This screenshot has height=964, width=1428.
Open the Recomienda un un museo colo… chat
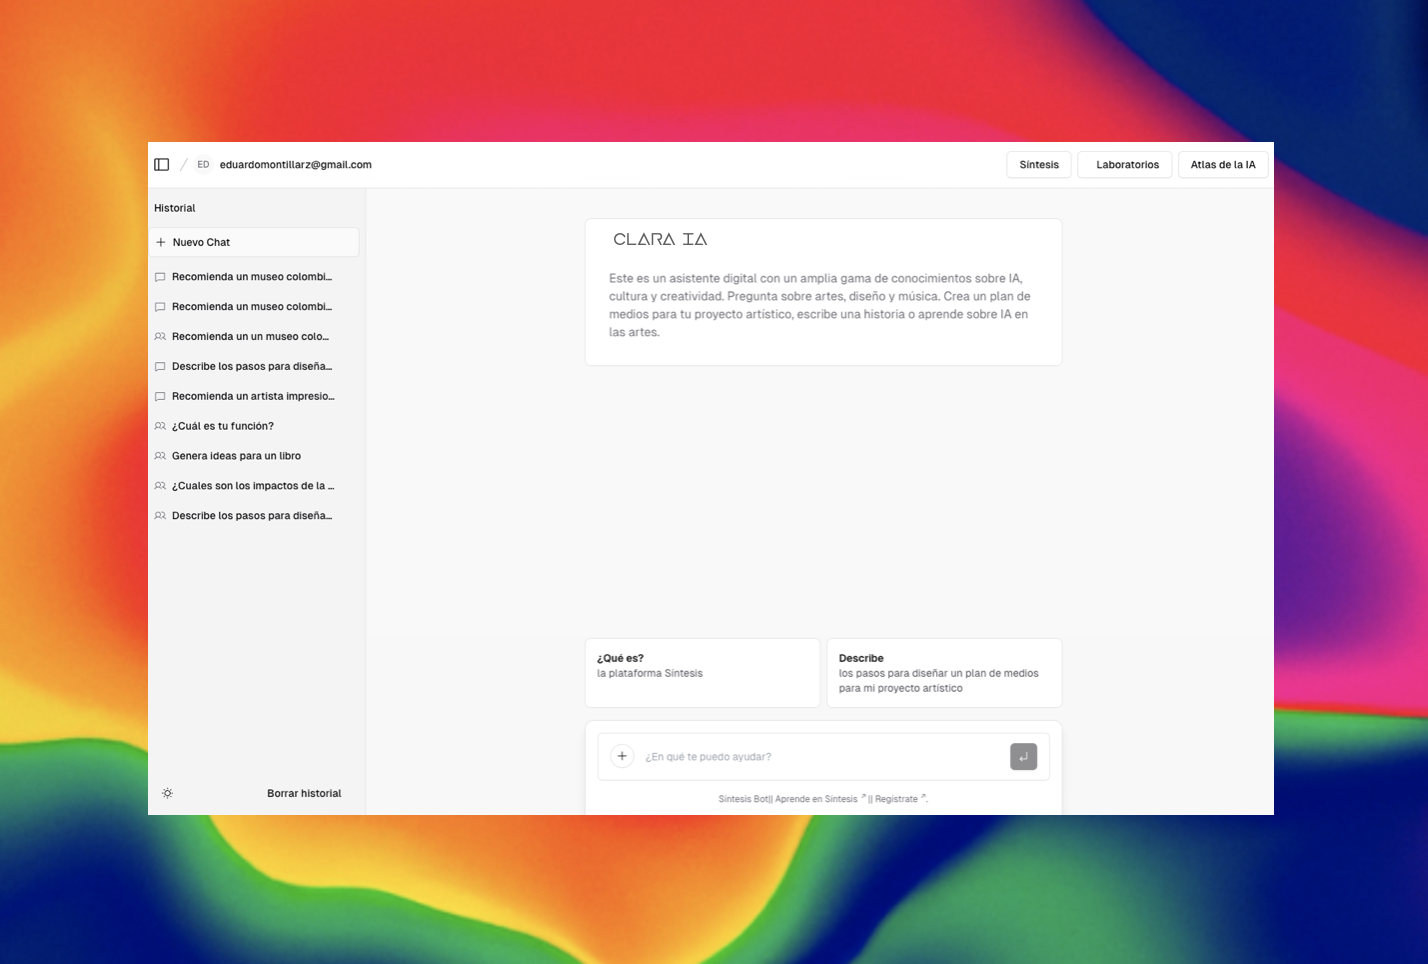click(254, 337)
